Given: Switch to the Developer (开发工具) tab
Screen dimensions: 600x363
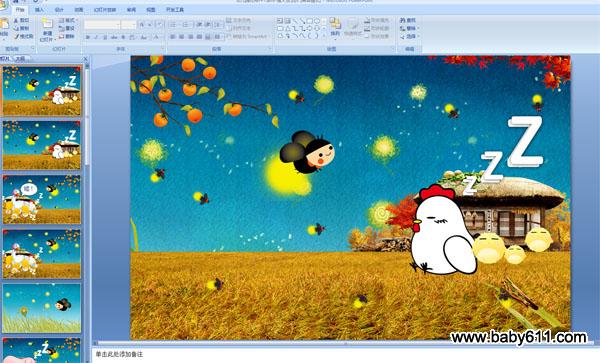Looking at the screenshot, I should click(x=175, y=10).
